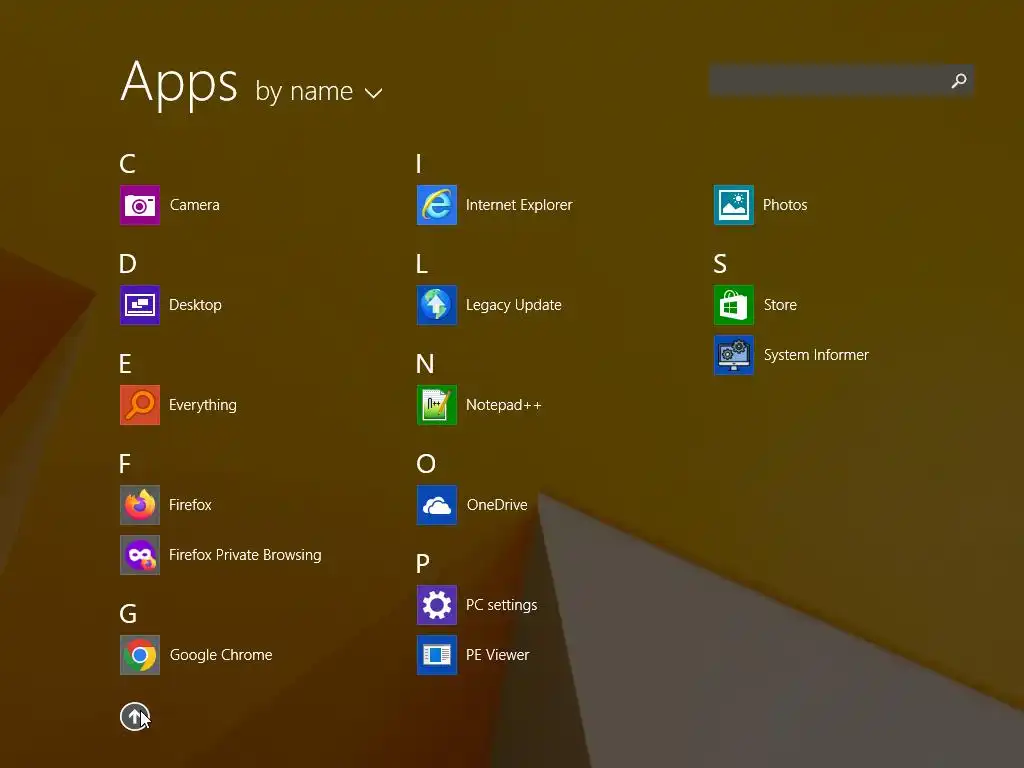Click the "Internet Explorer" label text
Image resolution: width=1024 pixels, height=768 pixels.
coord(519,205)
